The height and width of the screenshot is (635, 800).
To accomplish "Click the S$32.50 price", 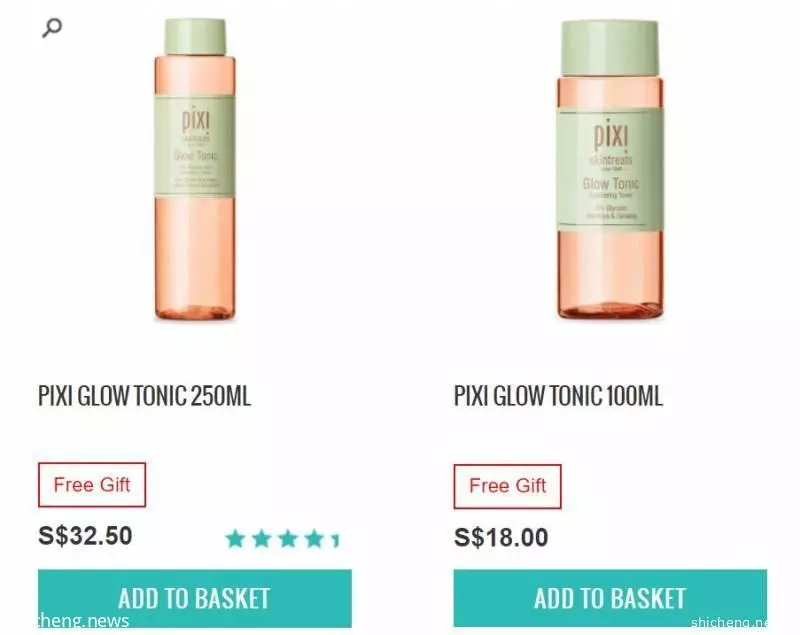I will [85, 536].
